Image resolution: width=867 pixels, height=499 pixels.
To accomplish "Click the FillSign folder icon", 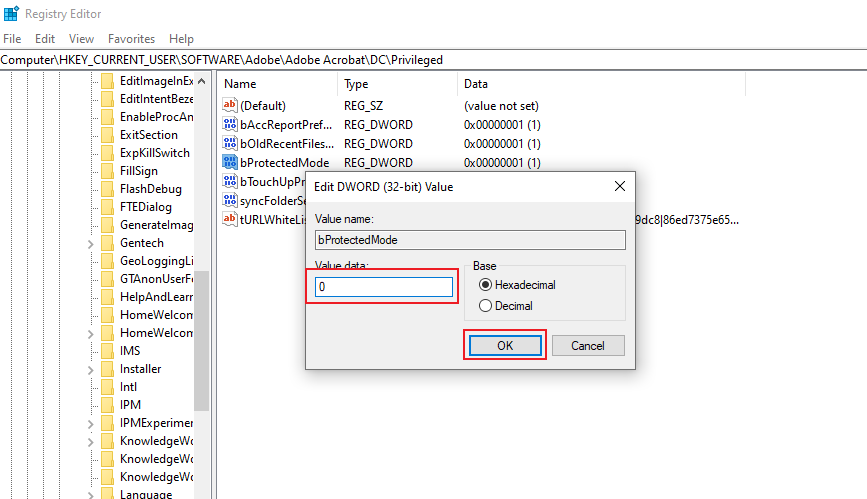I will (107, 171).
